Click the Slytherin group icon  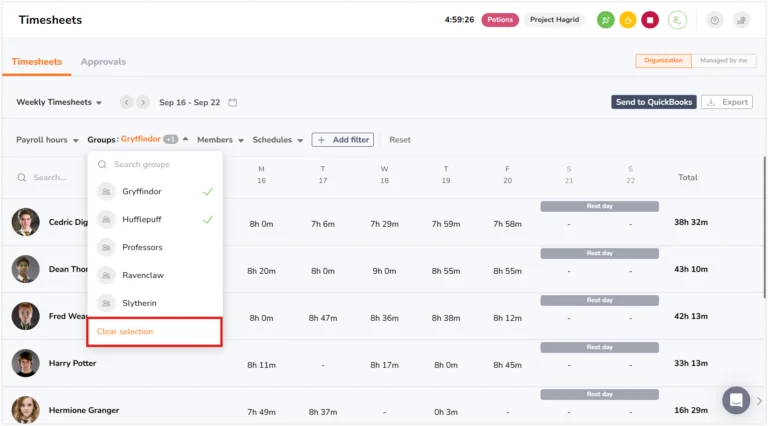pos(106,303)
